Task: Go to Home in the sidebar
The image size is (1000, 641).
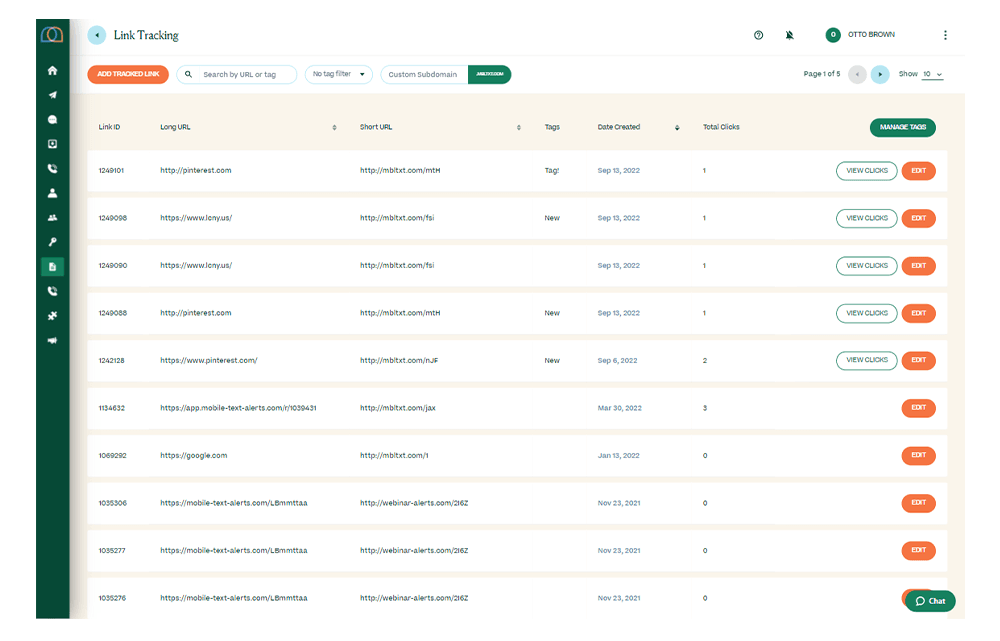Action: click(52, 71)
